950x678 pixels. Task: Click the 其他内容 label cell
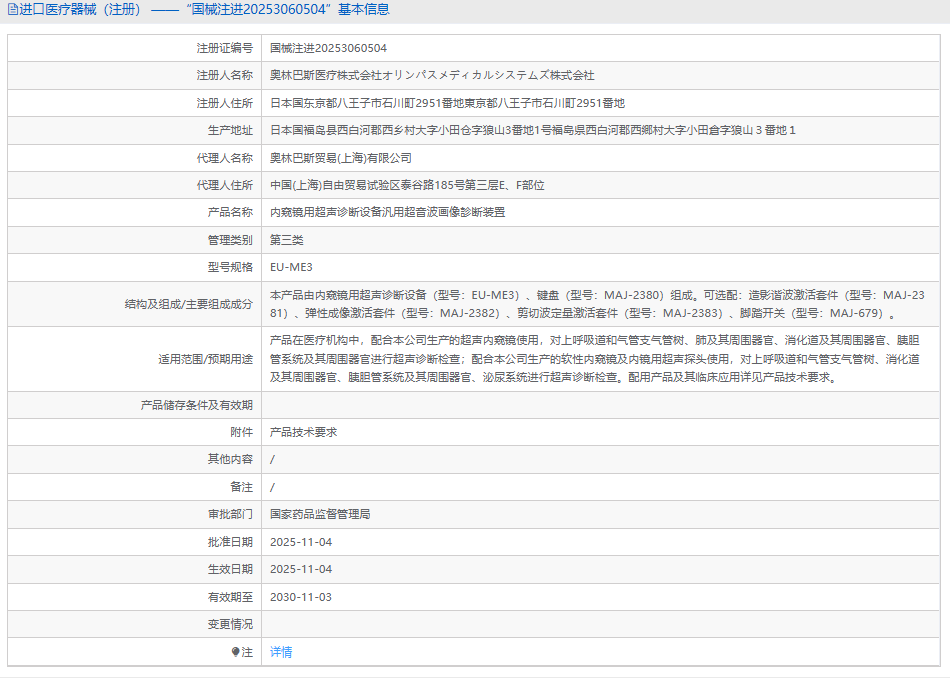click(x=135, y=459)
